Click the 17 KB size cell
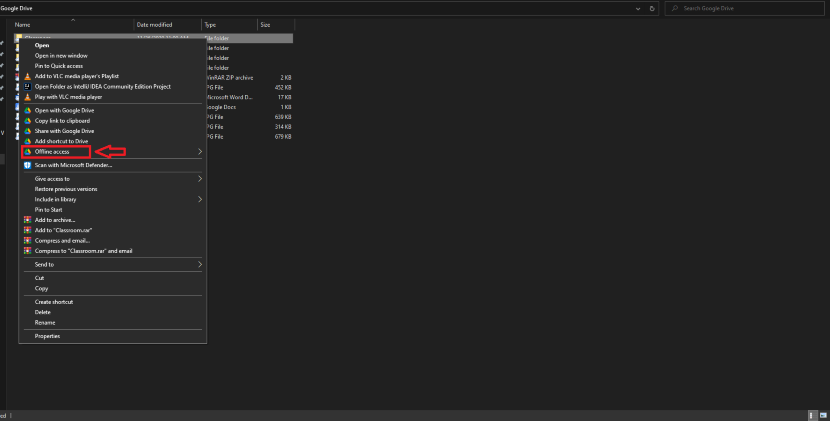 [285, 97]
